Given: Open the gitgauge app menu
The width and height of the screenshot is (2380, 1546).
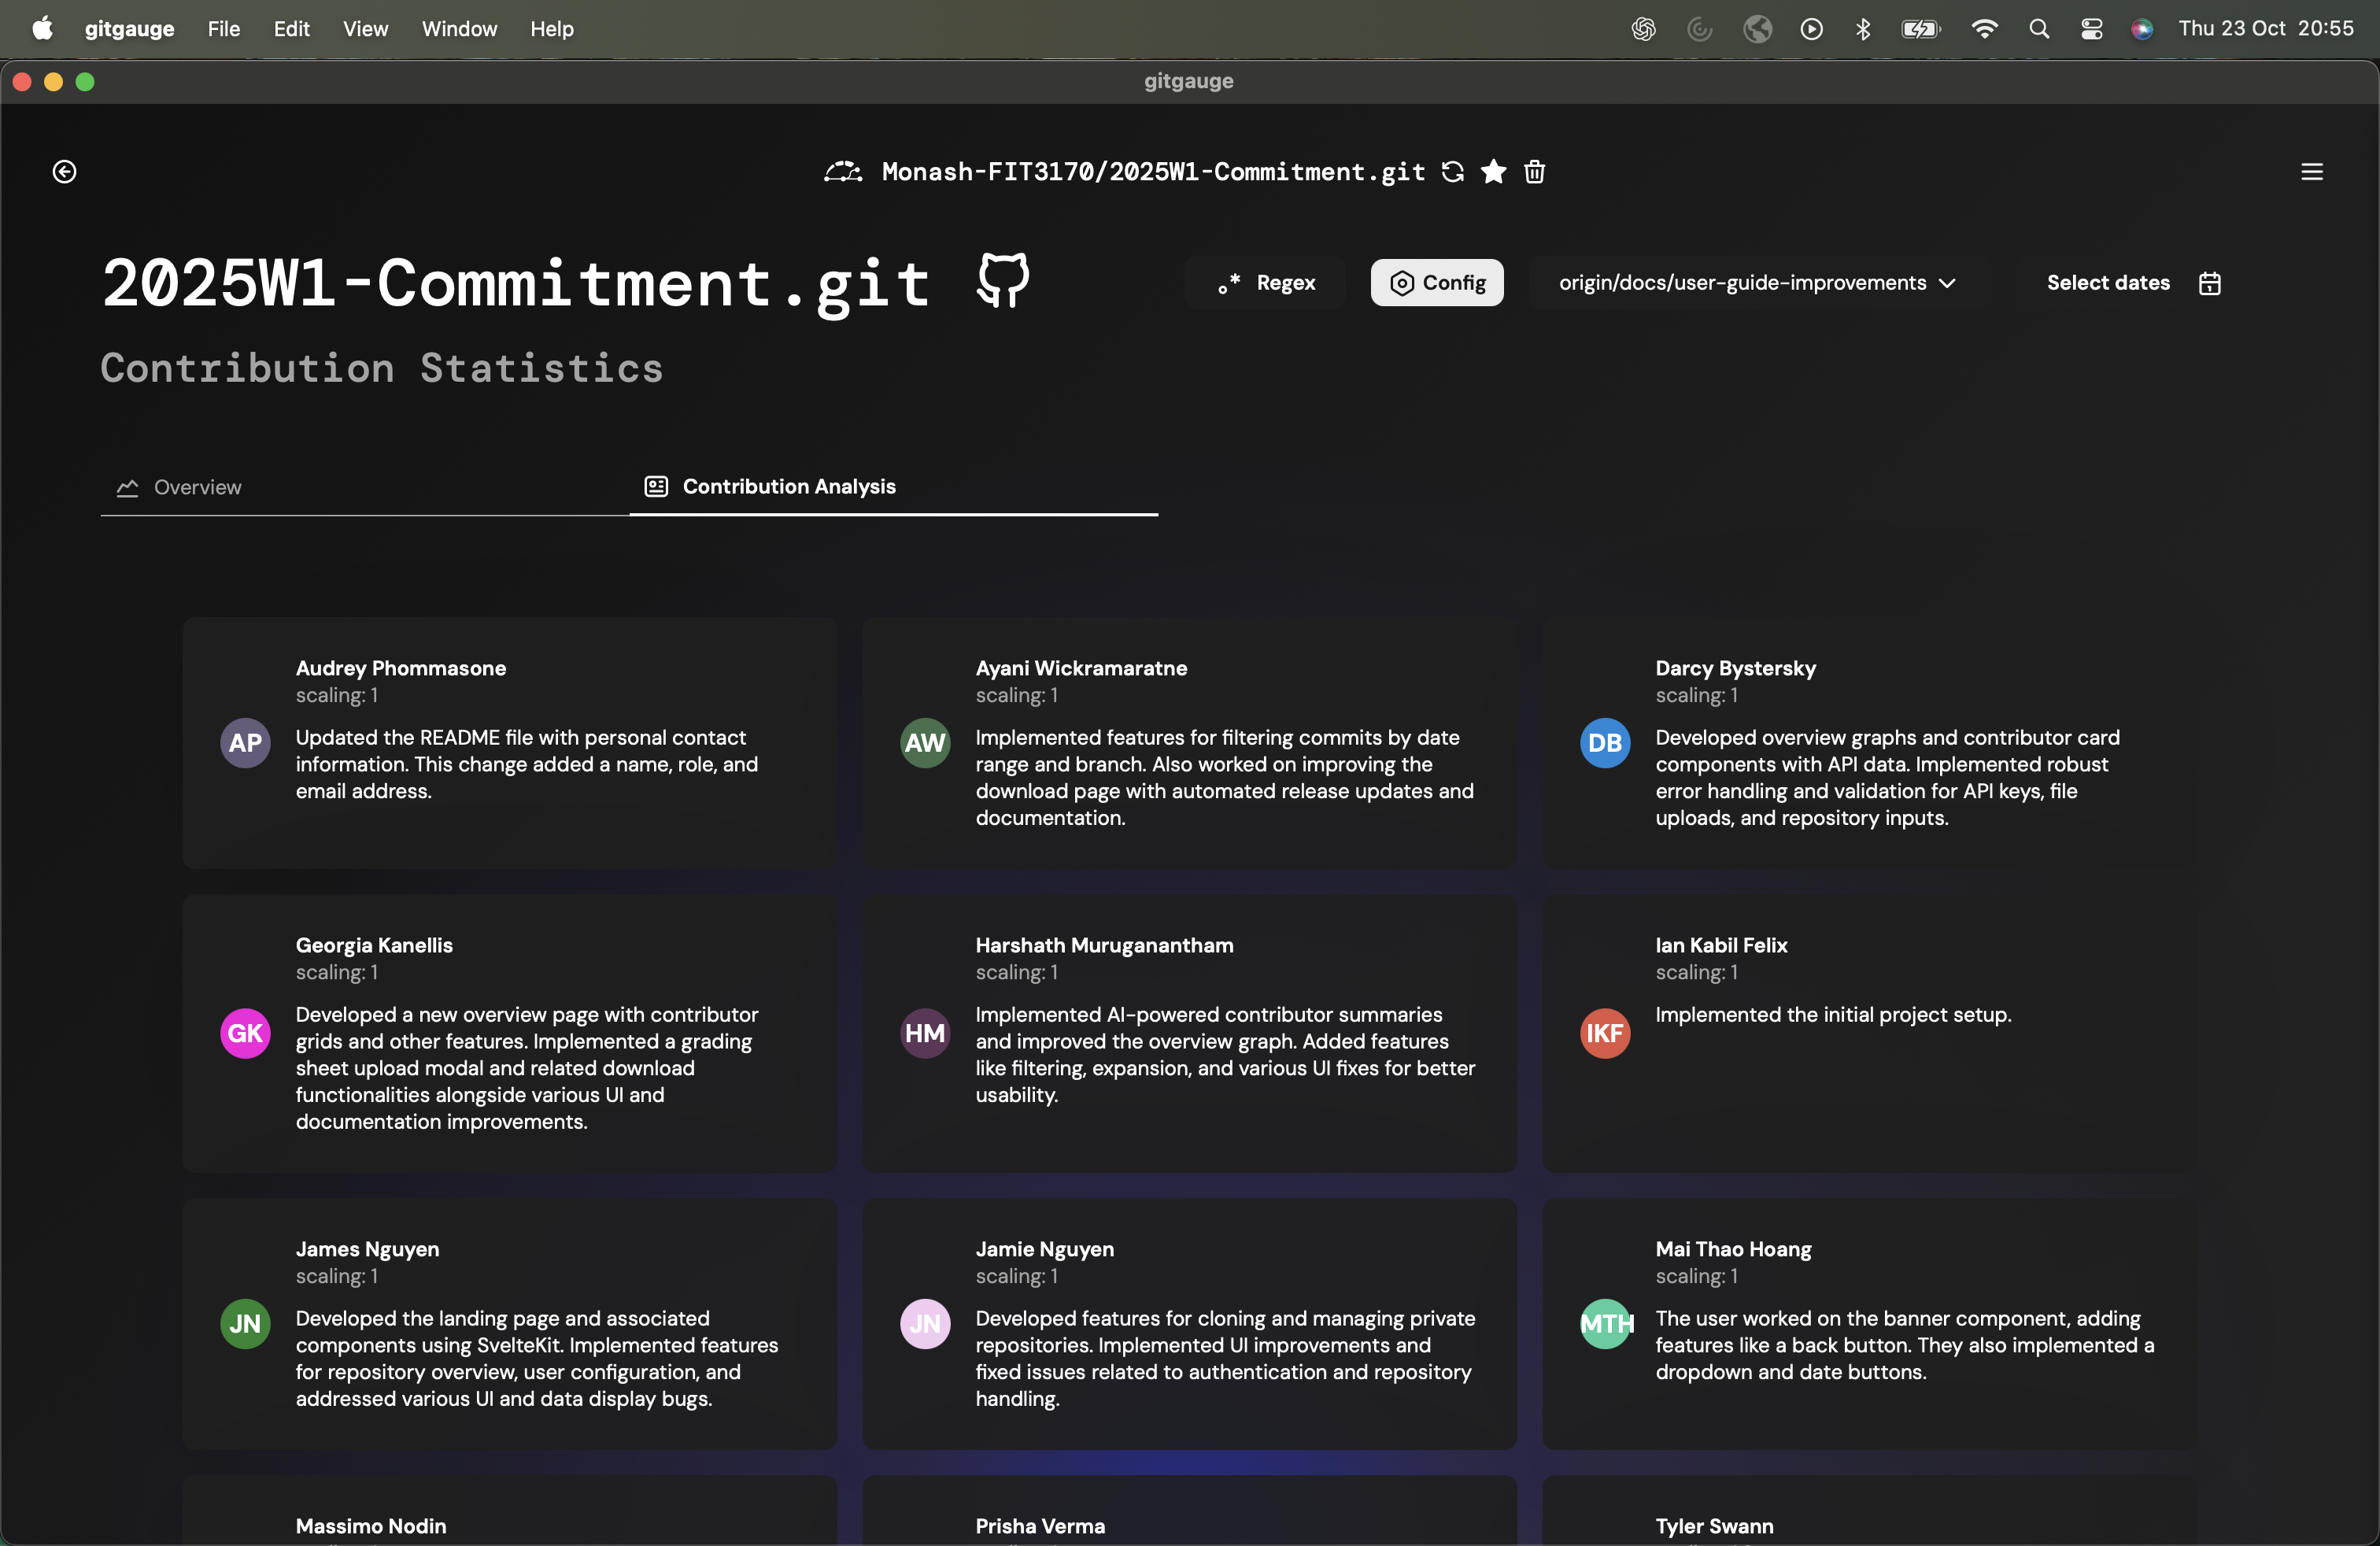Looking at the screenshot, I should (129, 29).
